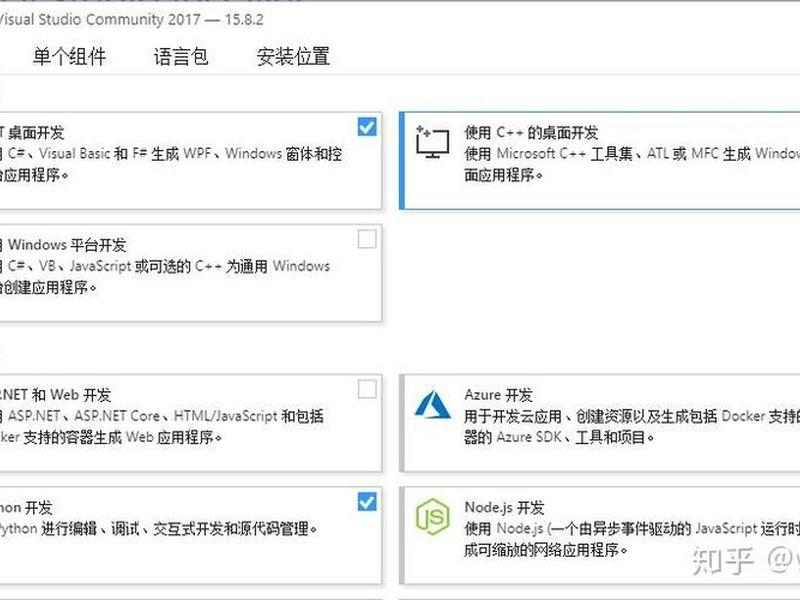Click the Node.js hexagon logo icon

pyautogui.click(x=432, y=516)
